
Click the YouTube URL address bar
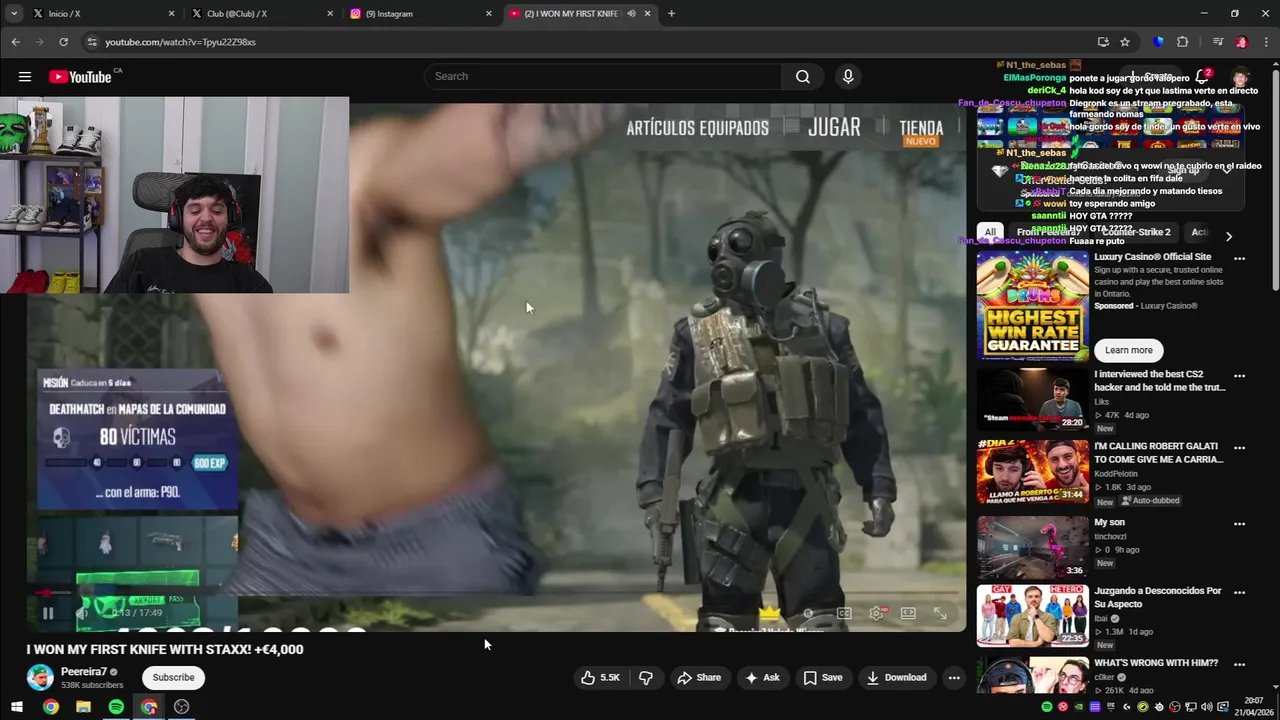tap(590, 42)
